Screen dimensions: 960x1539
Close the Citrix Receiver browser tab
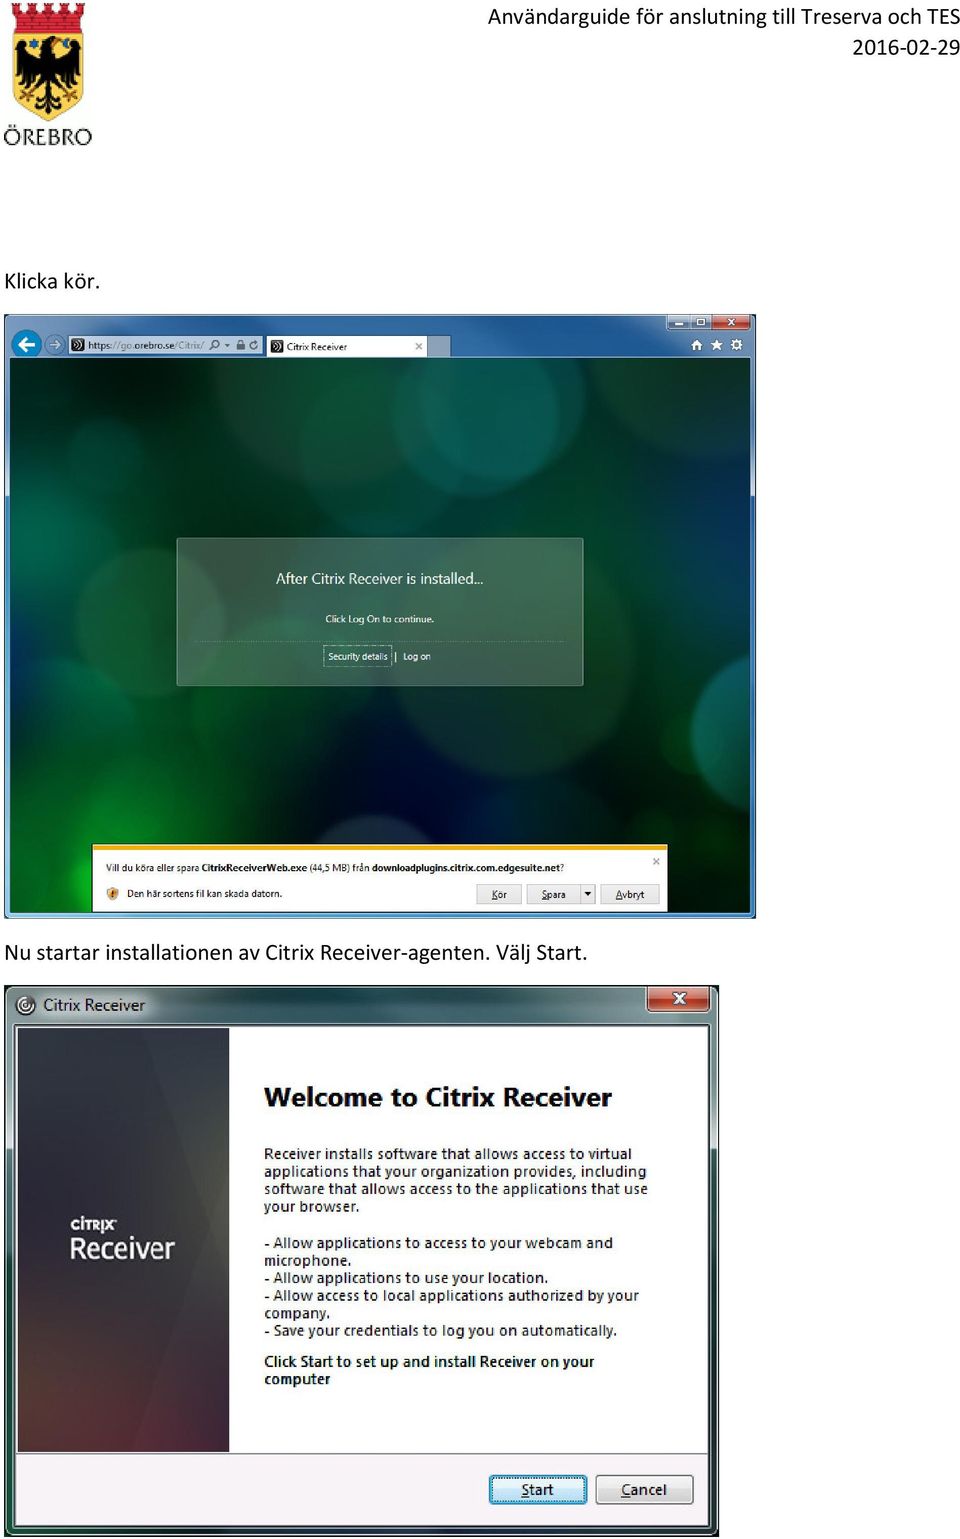coord(419,346)
